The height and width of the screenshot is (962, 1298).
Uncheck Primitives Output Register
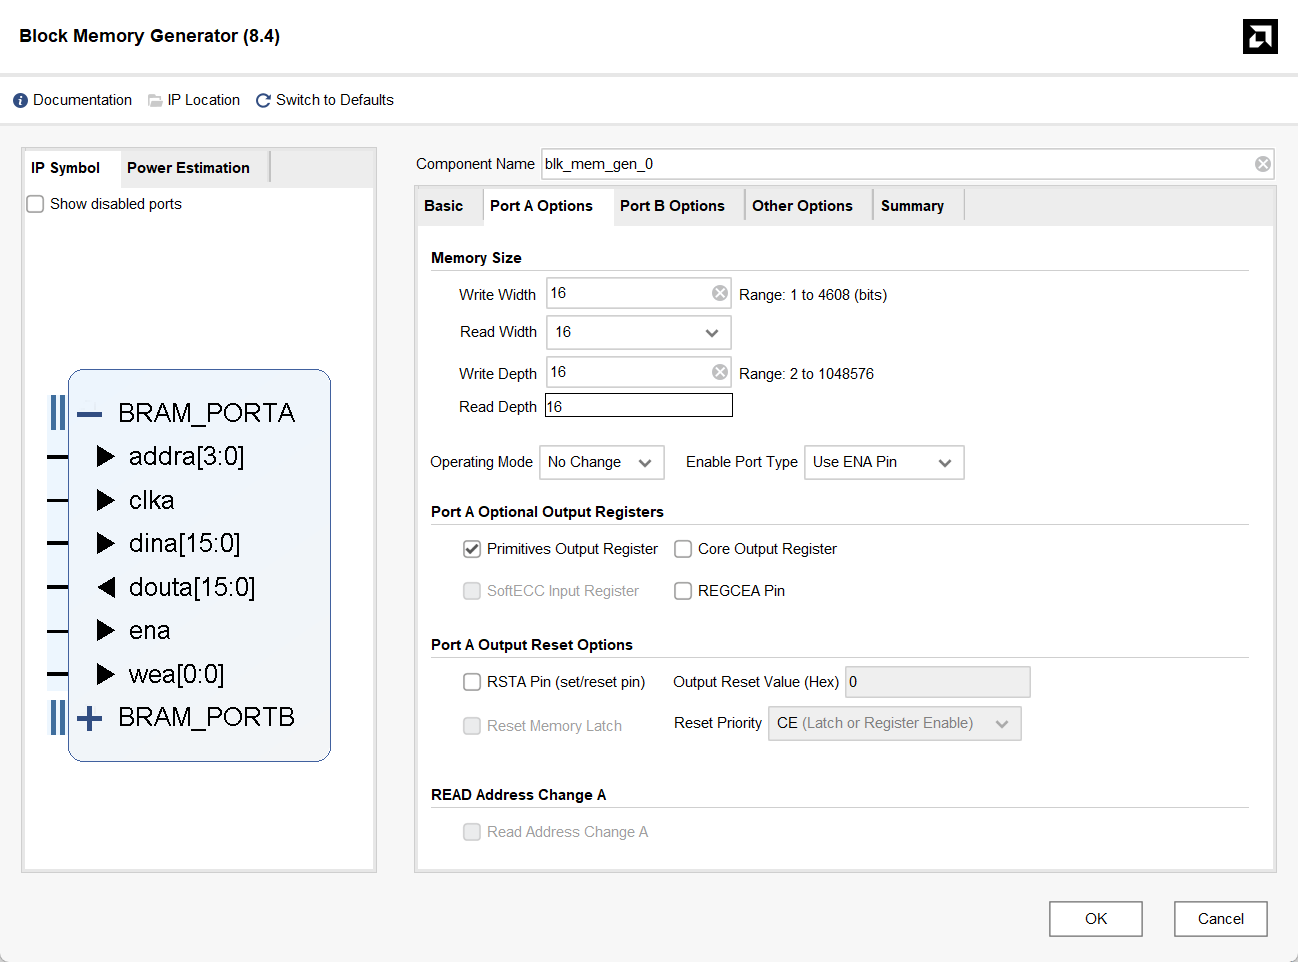pyautogui.click(x=472, y=549)
